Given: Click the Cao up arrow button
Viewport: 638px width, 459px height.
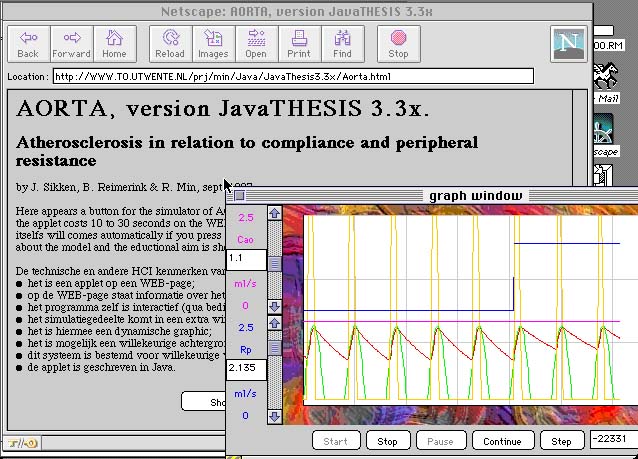Looking at the screenshot, I should click(275, 213).
